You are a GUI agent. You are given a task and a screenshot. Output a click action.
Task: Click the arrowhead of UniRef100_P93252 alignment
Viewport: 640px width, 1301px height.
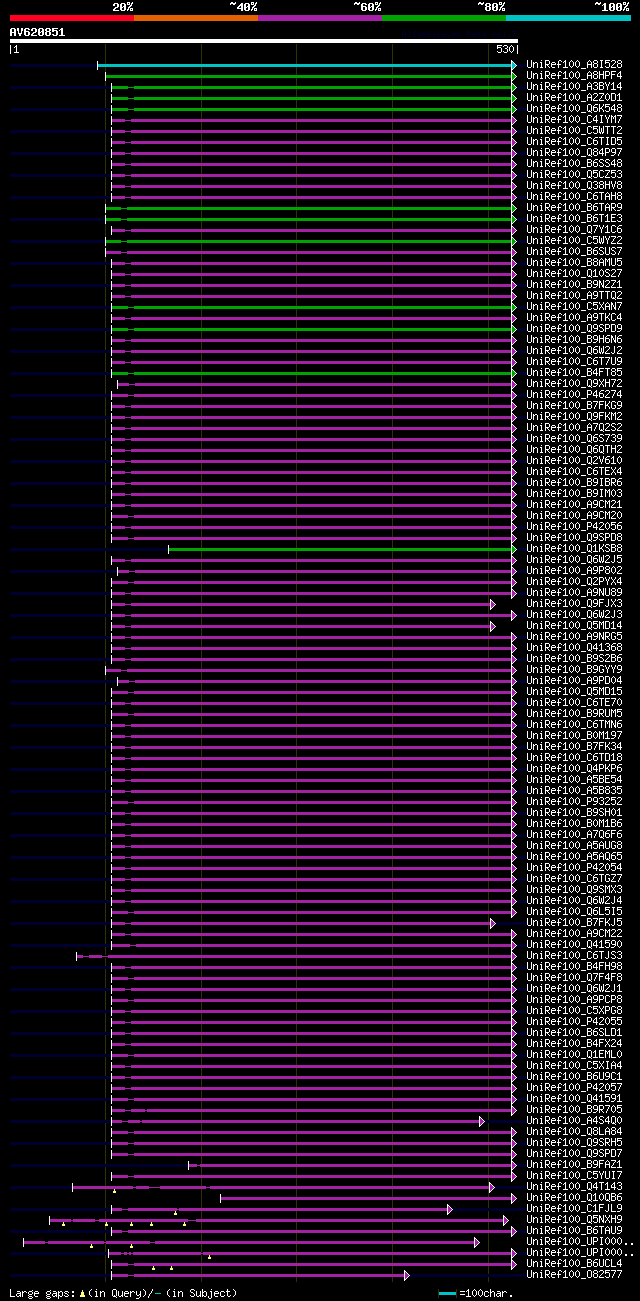pos(514,801)
